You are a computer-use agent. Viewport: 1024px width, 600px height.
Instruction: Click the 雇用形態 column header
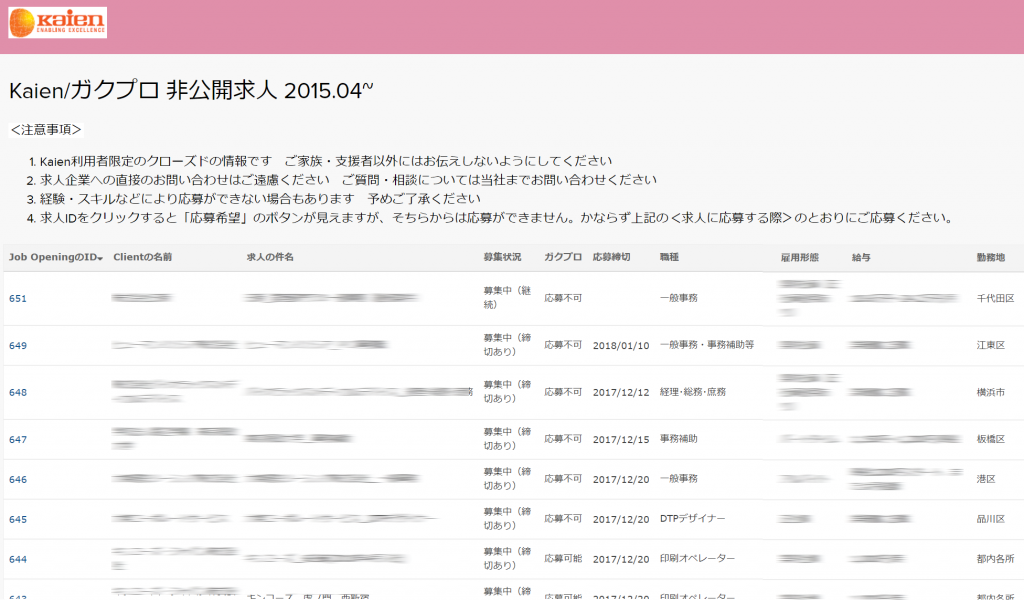[x=799, y=257]
